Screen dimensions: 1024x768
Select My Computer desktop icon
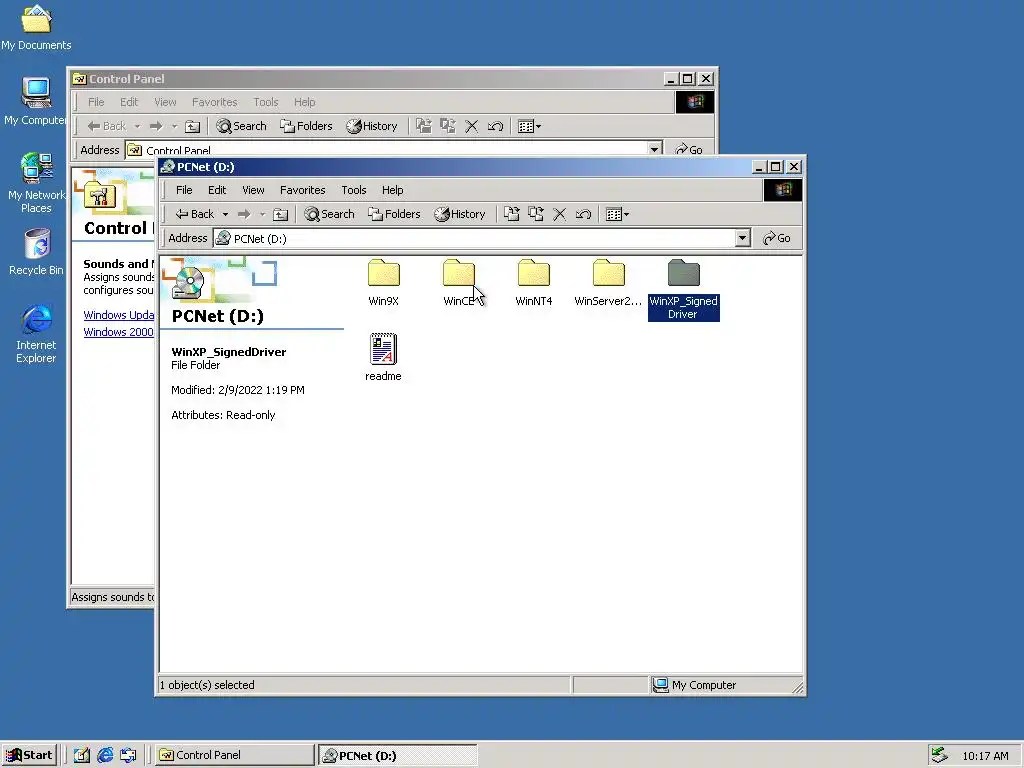(x=36, y=101)
